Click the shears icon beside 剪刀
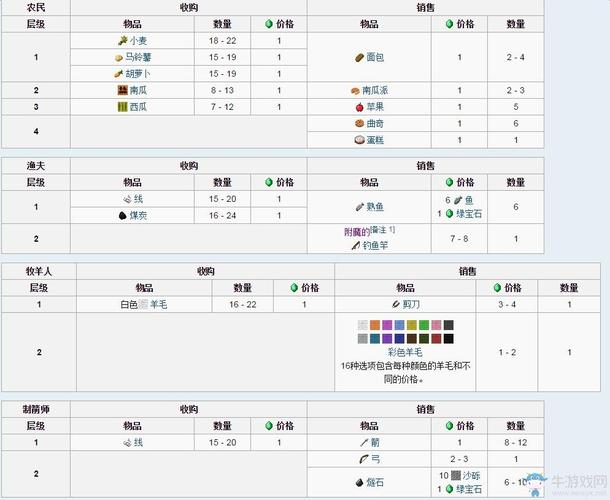 (x=393, y=303)
